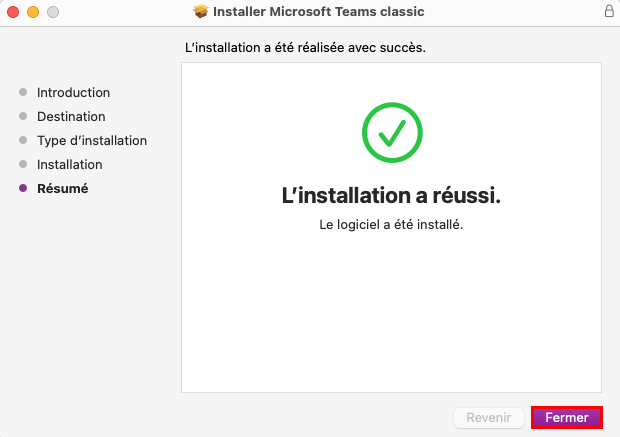Click the heading L'installation a réussi.

(x=391, y=195)
